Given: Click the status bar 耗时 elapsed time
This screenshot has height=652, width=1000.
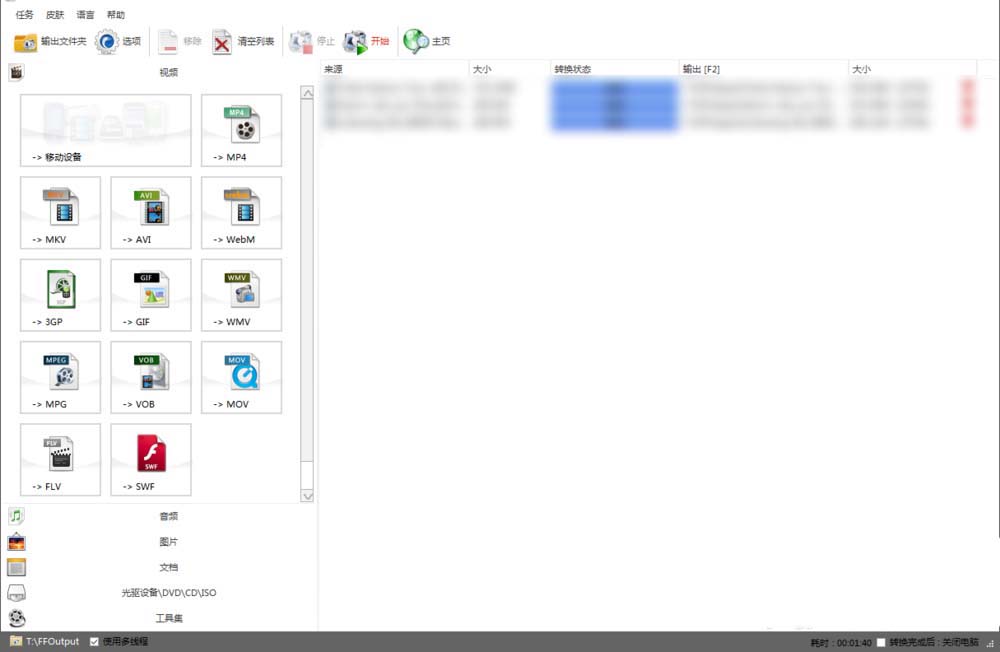Looking at the screenshot, I should pyautogui.click(x=841, y=642).
